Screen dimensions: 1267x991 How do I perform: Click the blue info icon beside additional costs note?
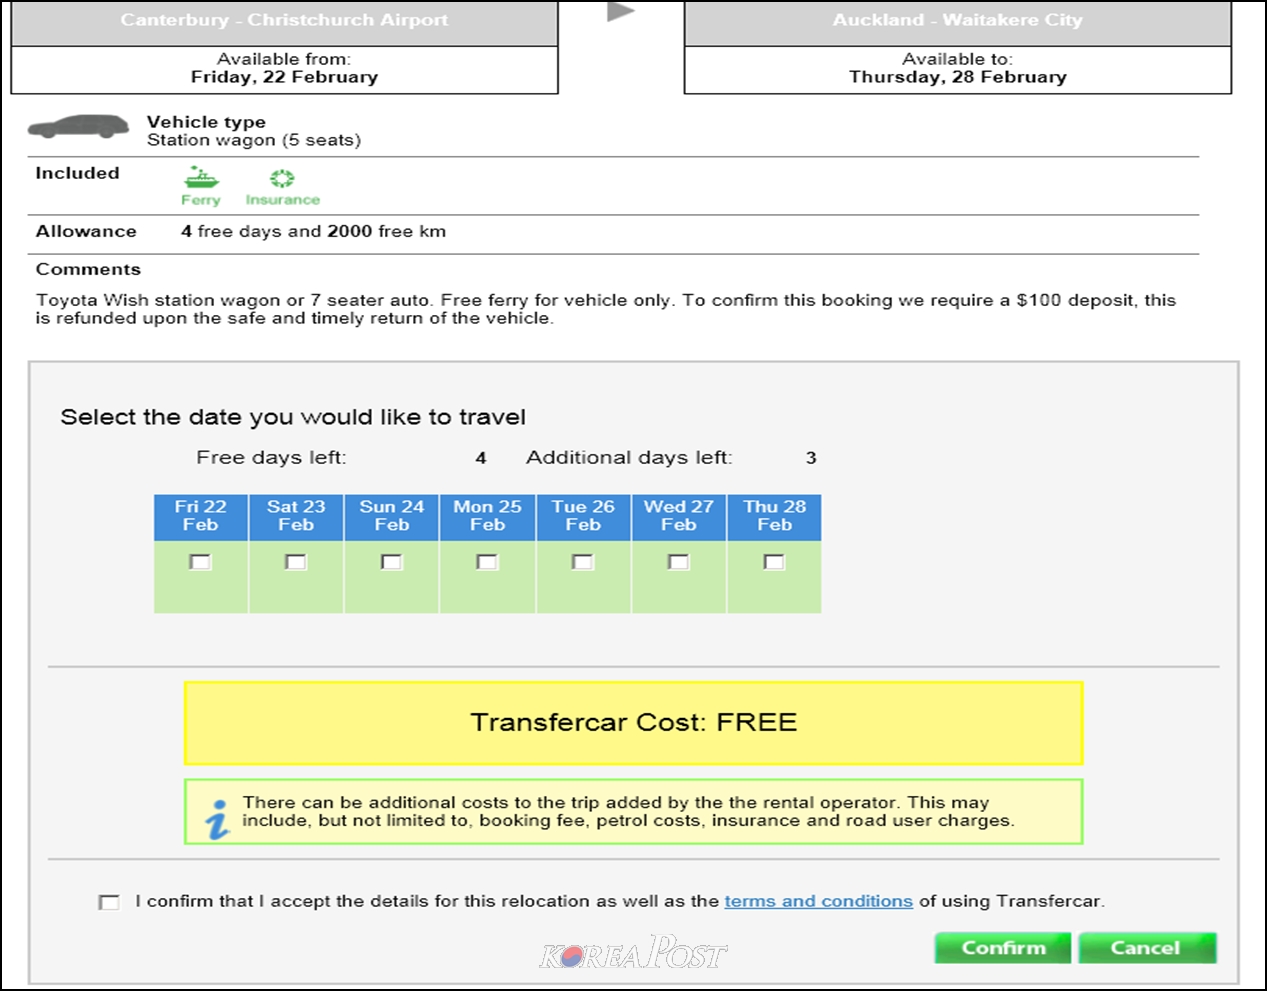pos(217,819)
